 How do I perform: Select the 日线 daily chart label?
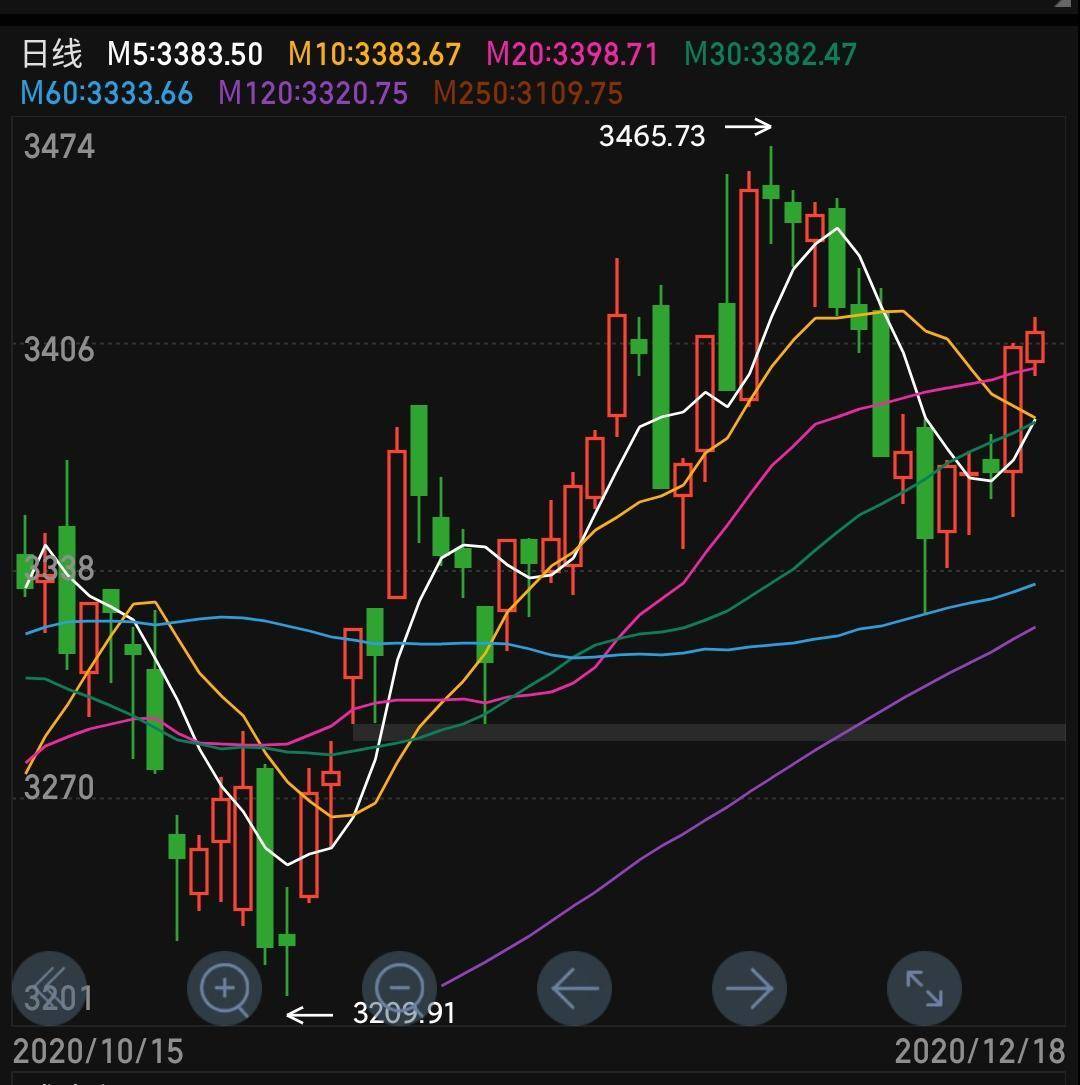tap(52, 54)
